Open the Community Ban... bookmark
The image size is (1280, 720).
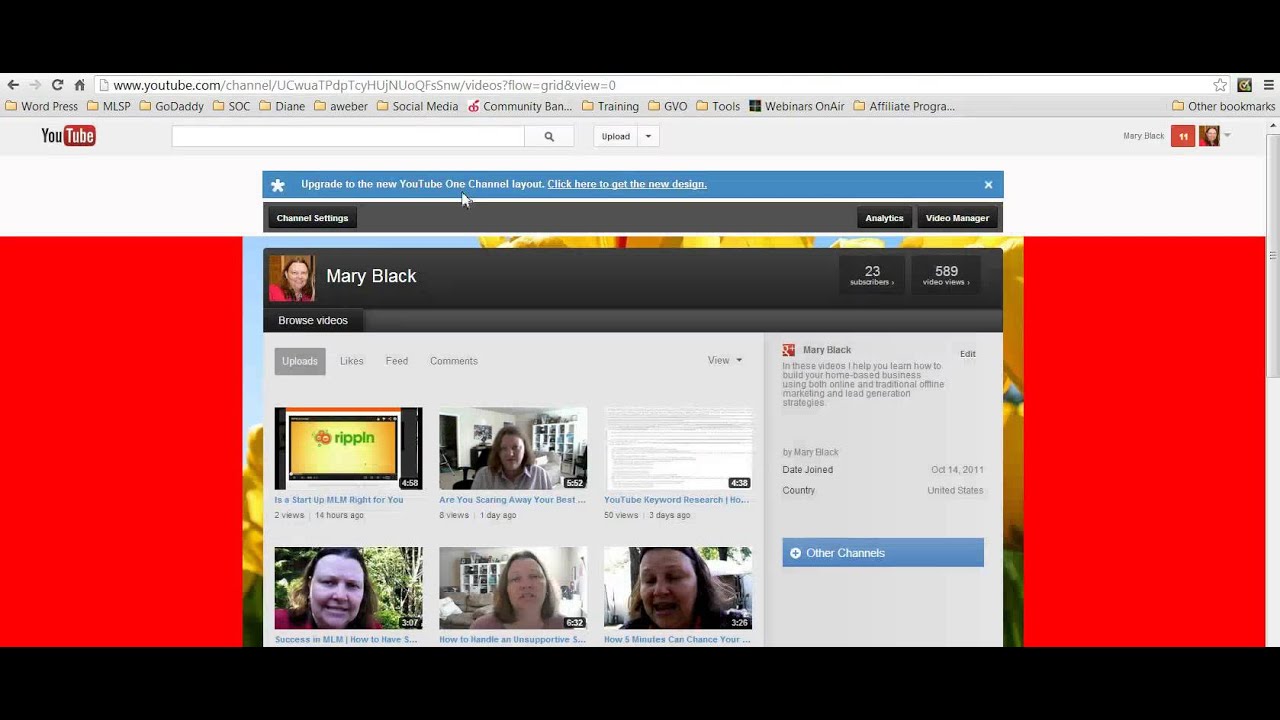520,106
